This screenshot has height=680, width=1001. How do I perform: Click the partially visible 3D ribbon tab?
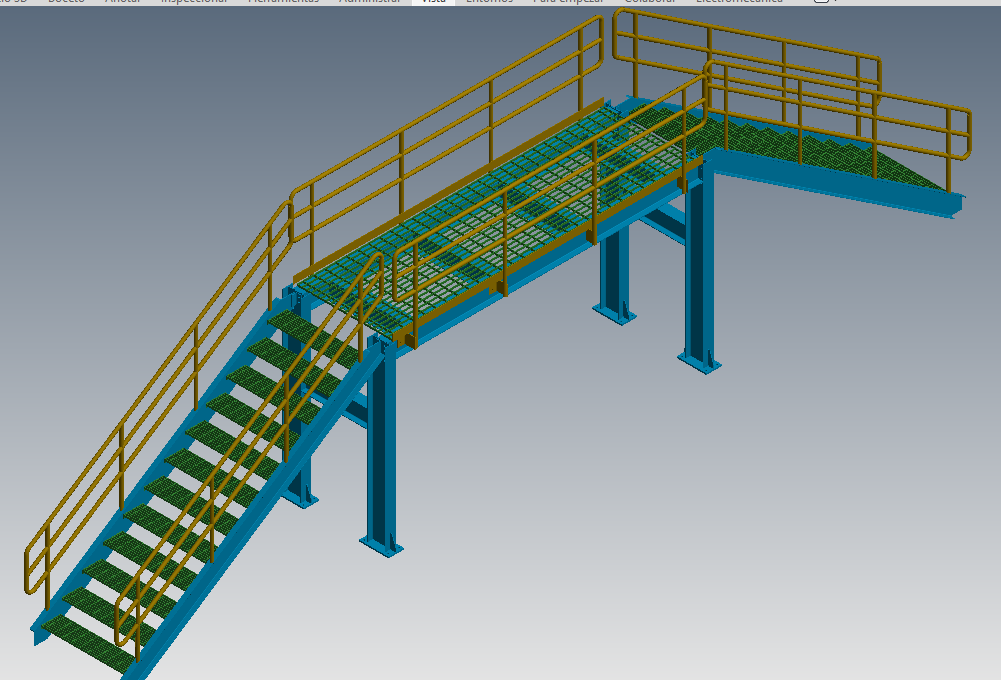point(15,3)
